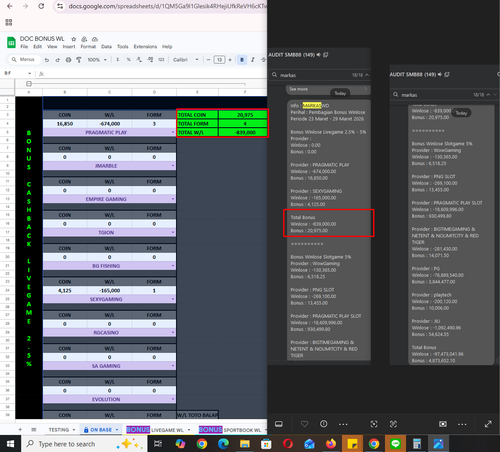Open the zoom 100% dropdown
500x452 pixels.
coord(97,60)
